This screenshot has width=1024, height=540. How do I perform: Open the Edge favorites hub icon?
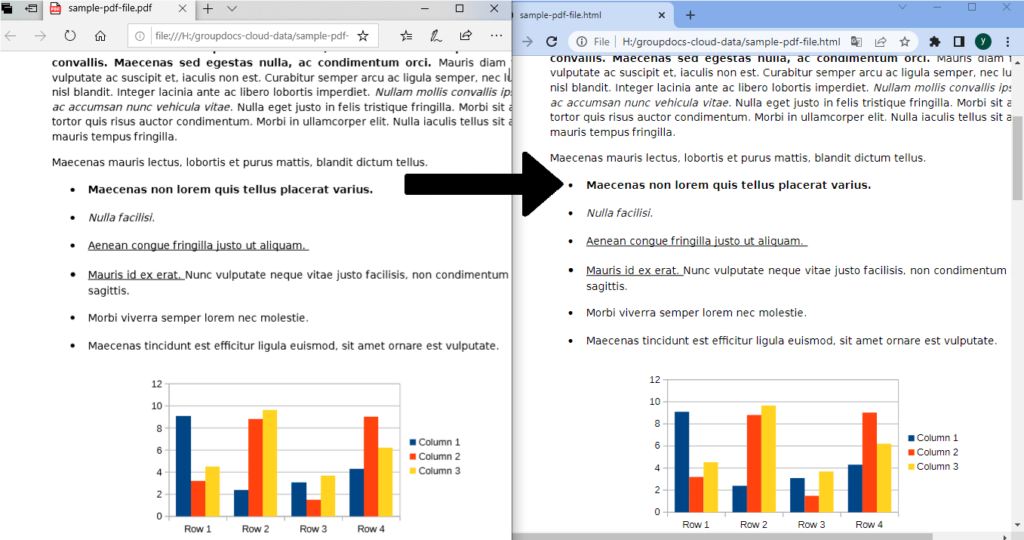click(x=406, y=36)
